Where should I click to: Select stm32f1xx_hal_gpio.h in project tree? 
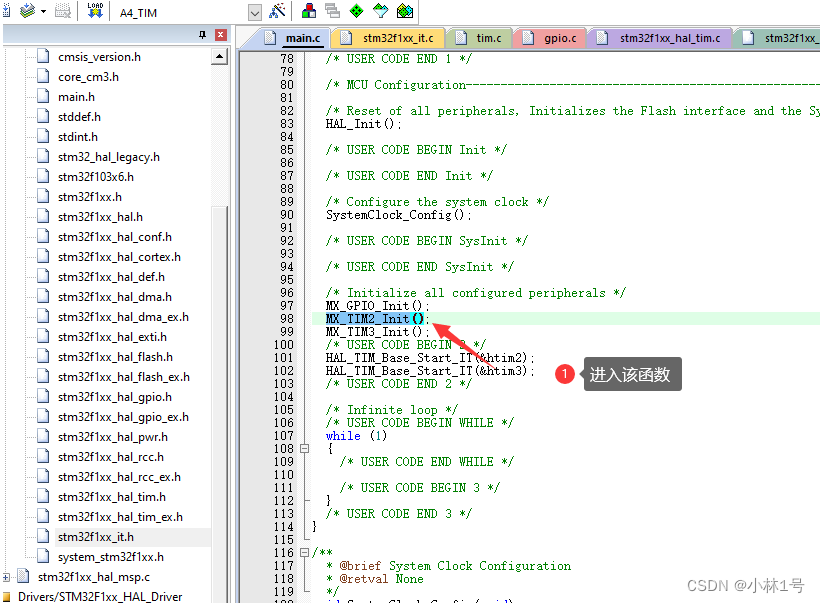tap(115, 397)
